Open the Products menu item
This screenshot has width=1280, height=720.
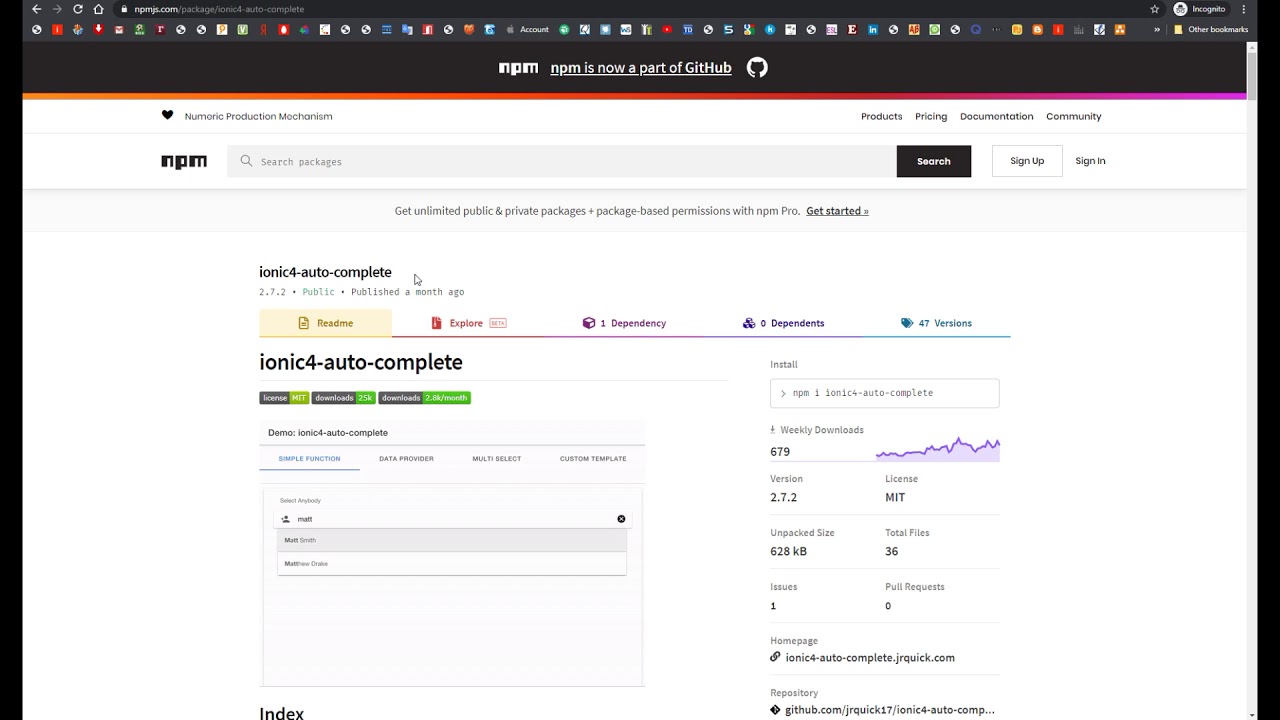coord(882,116)
